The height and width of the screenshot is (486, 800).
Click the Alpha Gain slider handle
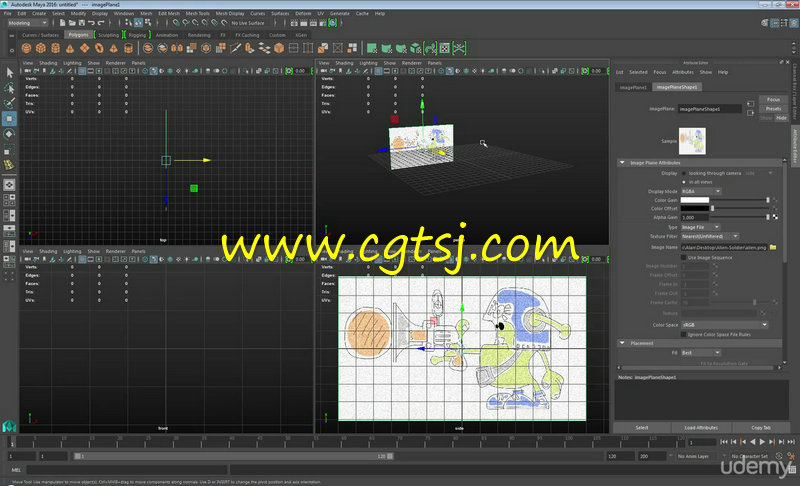tap(767, 217)
